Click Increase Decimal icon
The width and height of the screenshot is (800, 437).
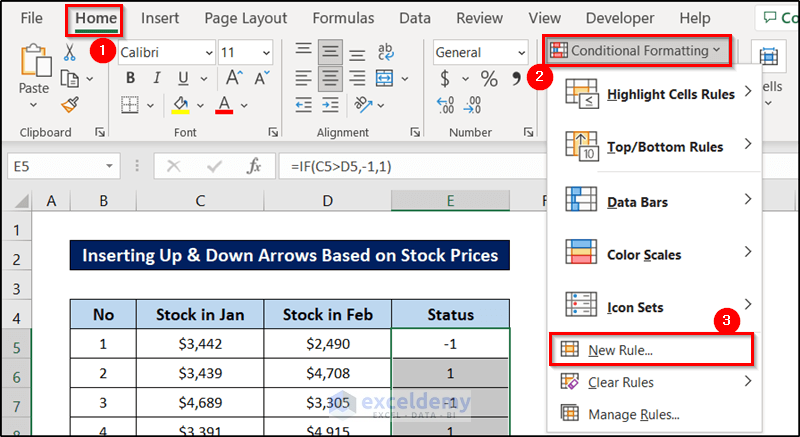(445, 105)
